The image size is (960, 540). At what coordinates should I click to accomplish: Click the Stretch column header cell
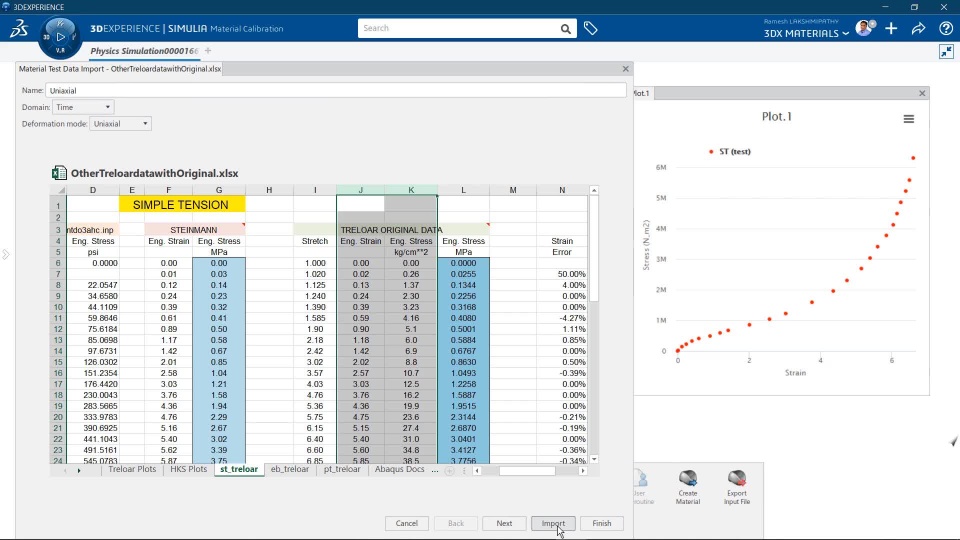point(315,241)
